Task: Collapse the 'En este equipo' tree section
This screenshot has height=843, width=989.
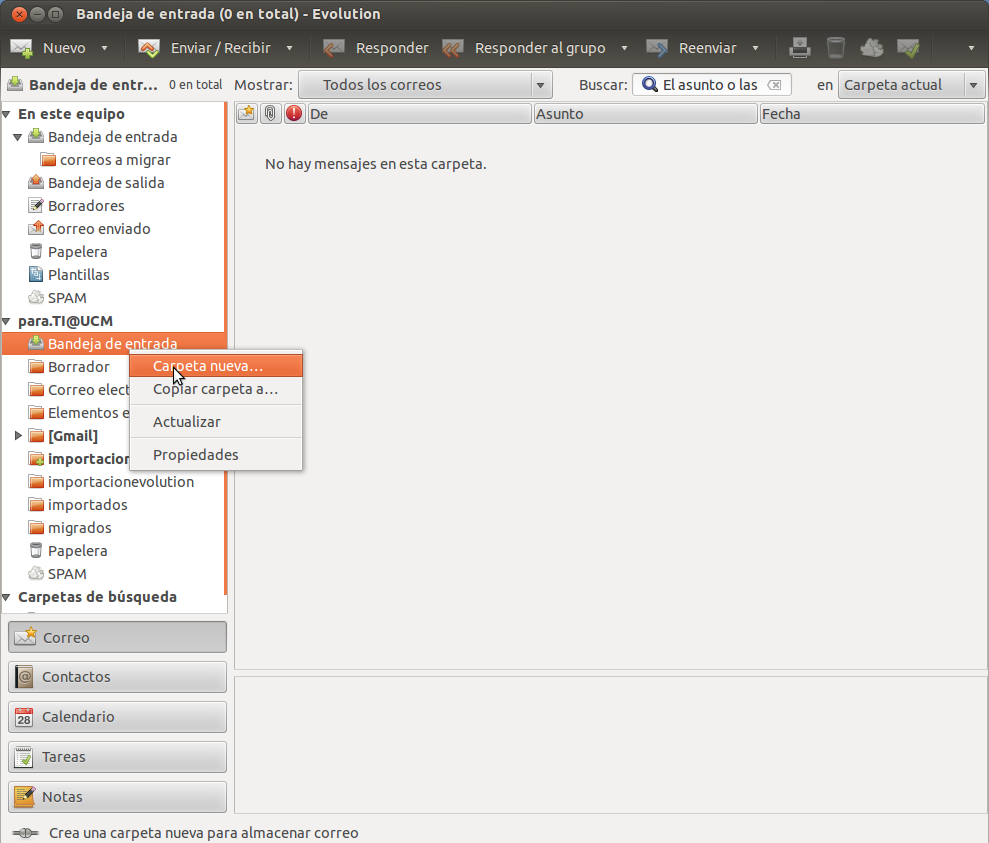Action: coord(6,114)
